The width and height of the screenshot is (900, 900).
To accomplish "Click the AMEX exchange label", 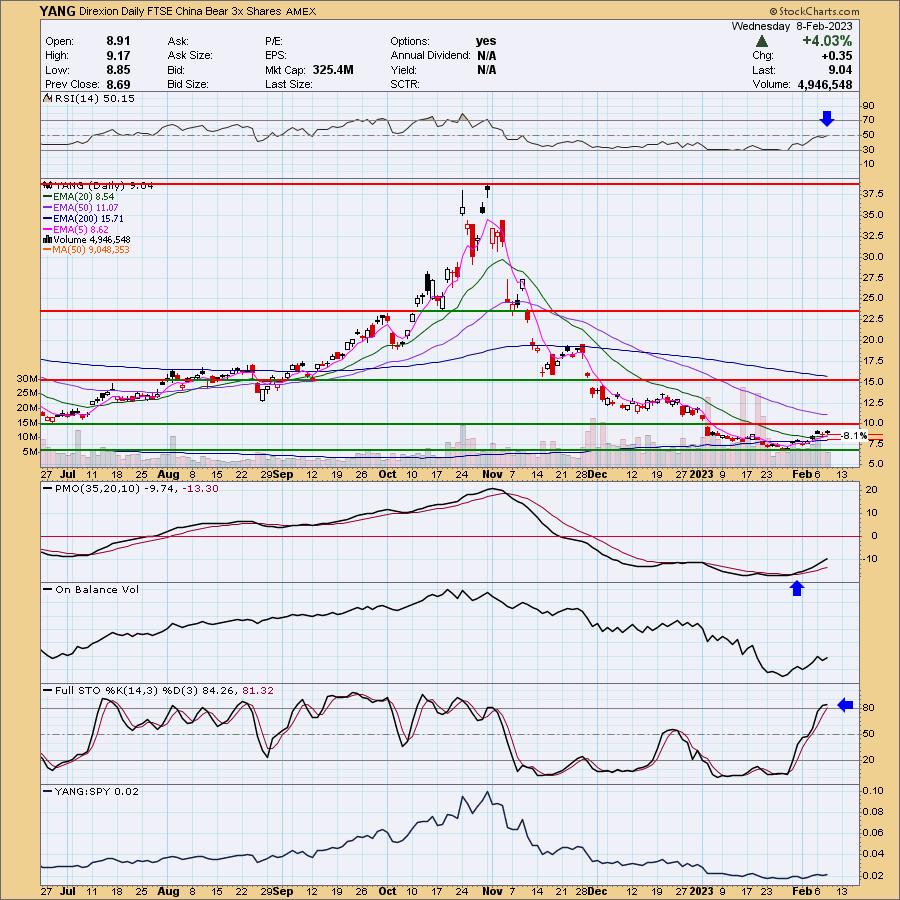I will [x=300, y=11].
